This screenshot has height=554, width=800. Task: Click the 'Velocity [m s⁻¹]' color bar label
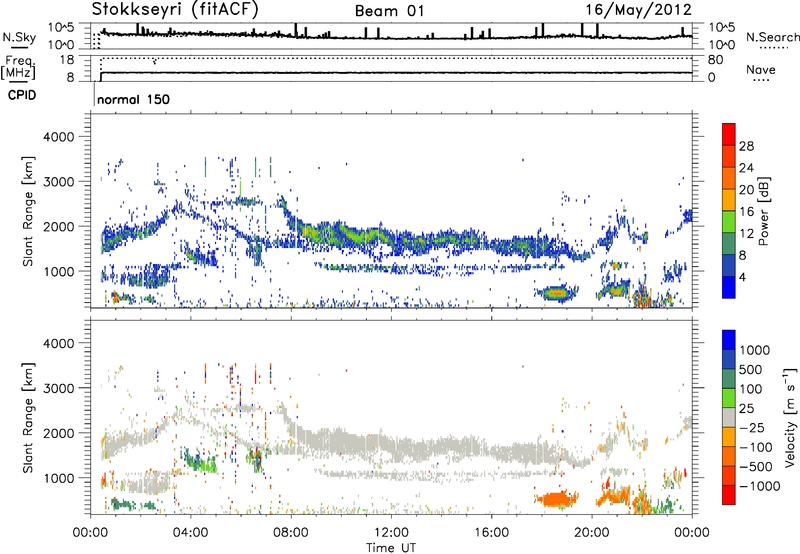790,417
